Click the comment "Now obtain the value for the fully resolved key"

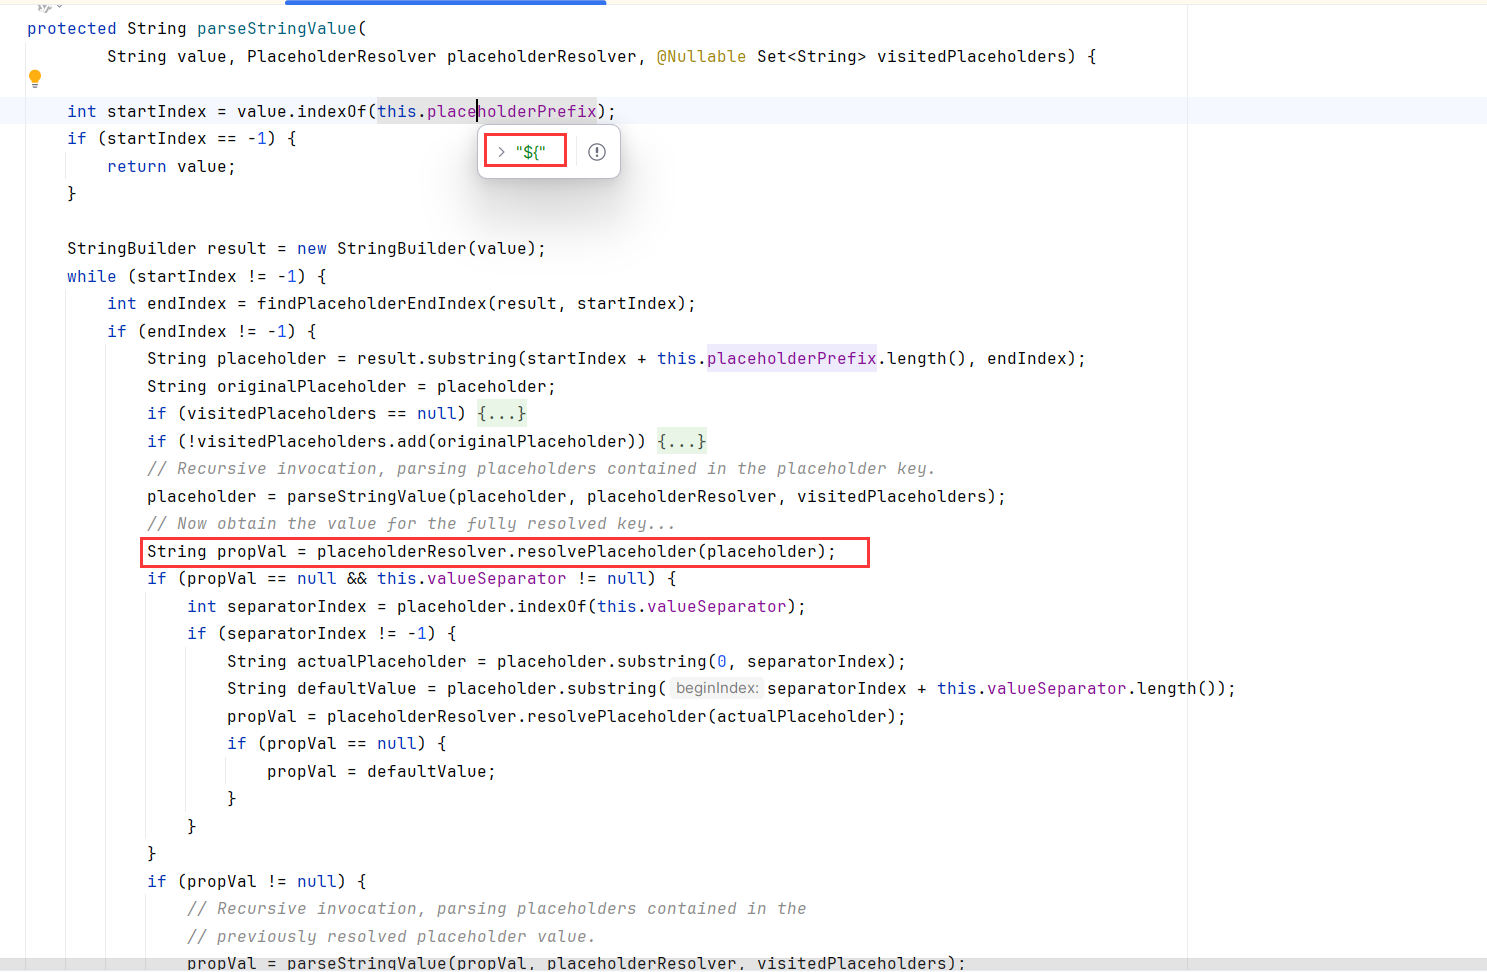coord(412,524)
